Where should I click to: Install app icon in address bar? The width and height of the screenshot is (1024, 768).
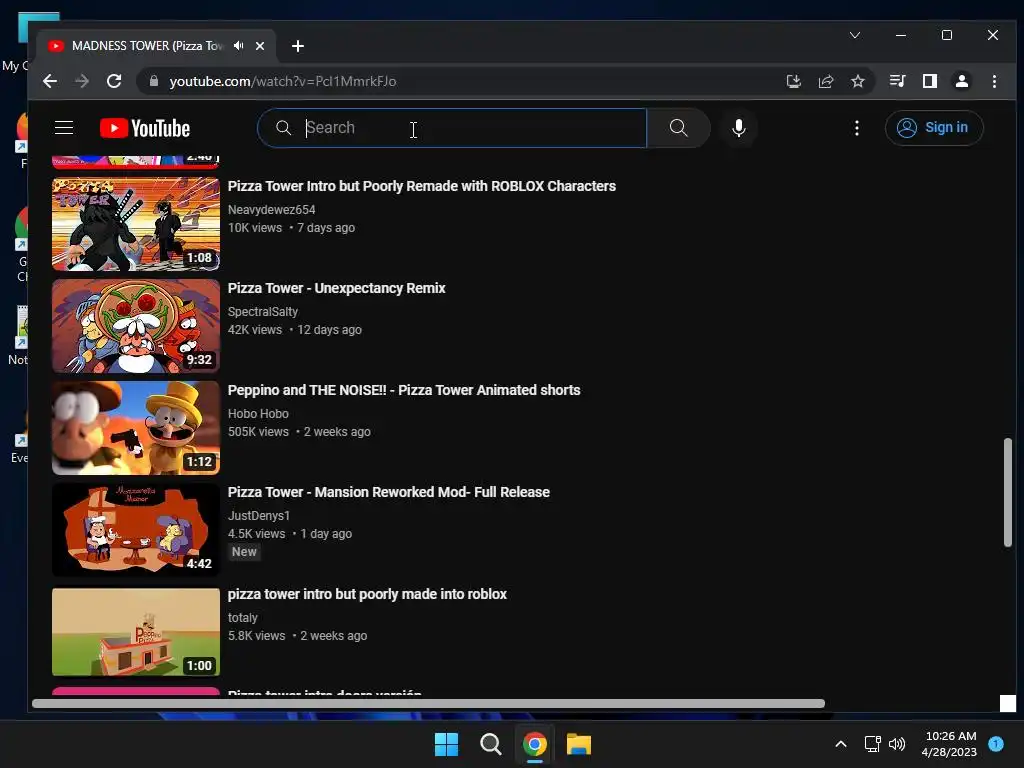793,81
